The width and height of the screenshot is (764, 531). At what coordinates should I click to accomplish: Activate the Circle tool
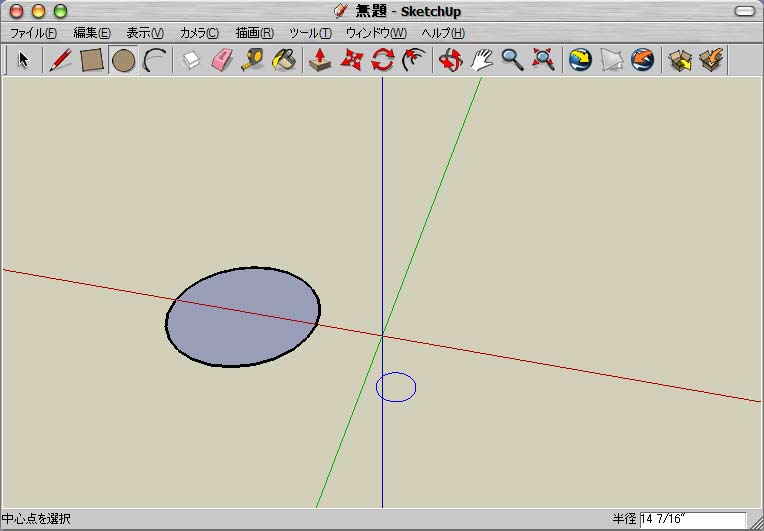pos(123,60)
